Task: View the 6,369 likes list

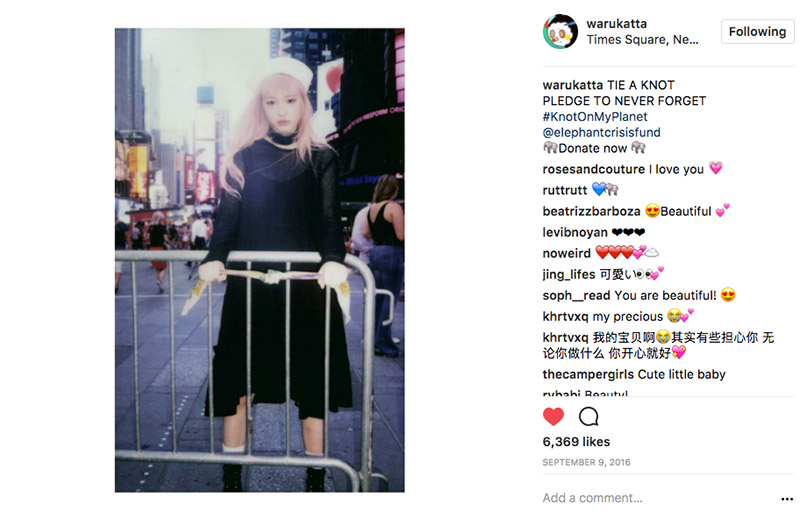Action: pyautogui.click(x=576, y=441)
